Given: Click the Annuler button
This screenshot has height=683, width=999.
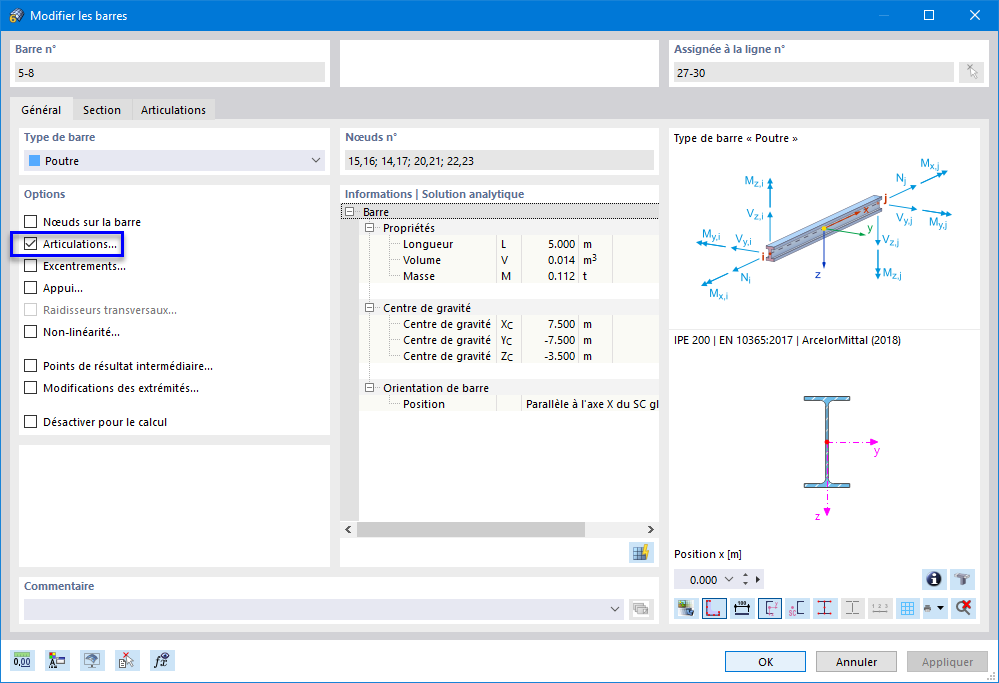Looking at the screenshot, I should pos(856,661).
